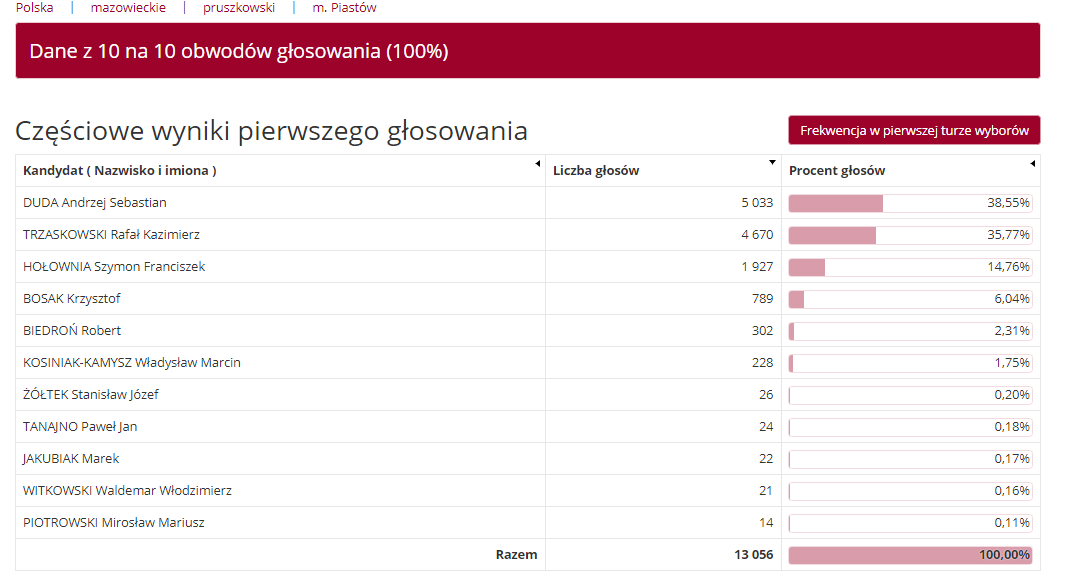Click the red voting districts data banner
The width and height of the screenshot is (1067, 587).
tap(527, 51)
